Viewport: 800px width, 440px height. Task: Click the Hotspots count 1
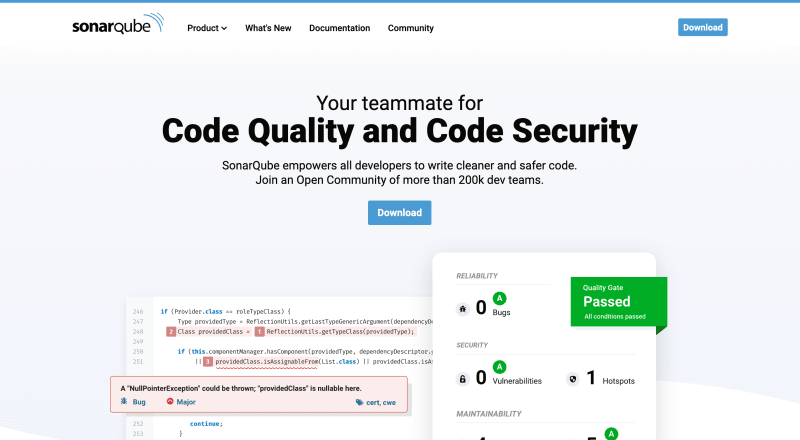click(x=591, y=378)
